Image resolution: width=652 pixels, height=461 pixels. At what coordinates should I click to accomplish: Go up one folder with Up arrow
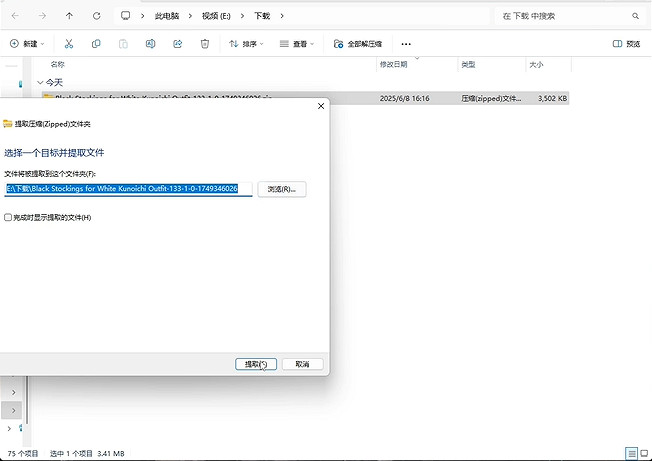tap(69, 16)
